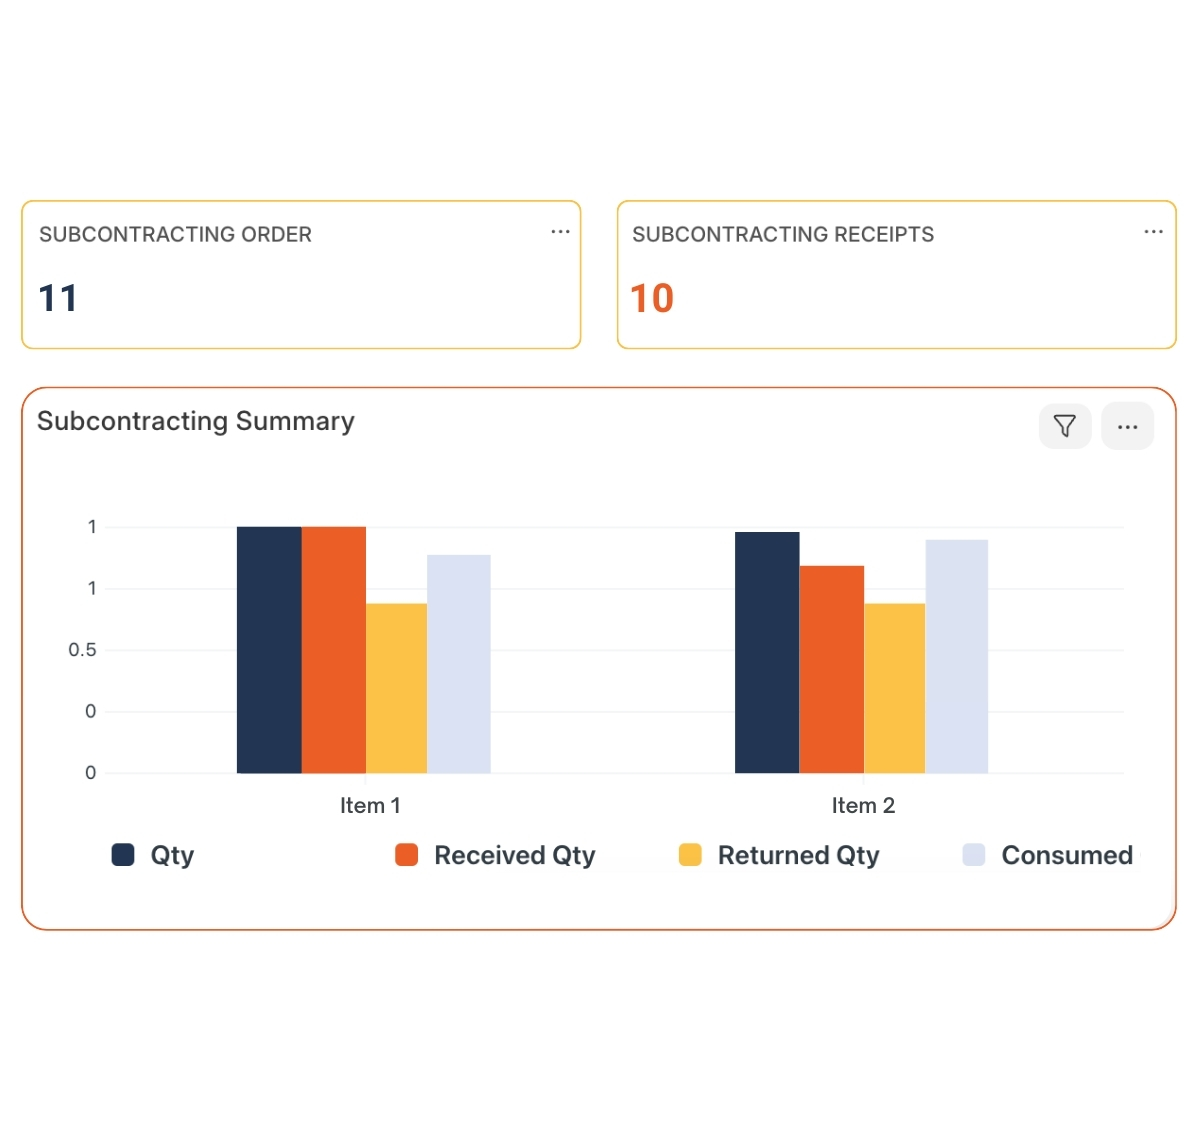Select yellow Returned Qty bar for Item 1
1200x1122 pixels.
pos(396,688)
